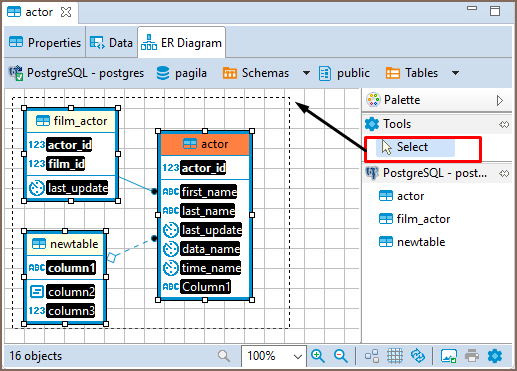Pin the PostgreSQL palette drawer
This screenshot has height=371, width=517.
click(504, 173)
